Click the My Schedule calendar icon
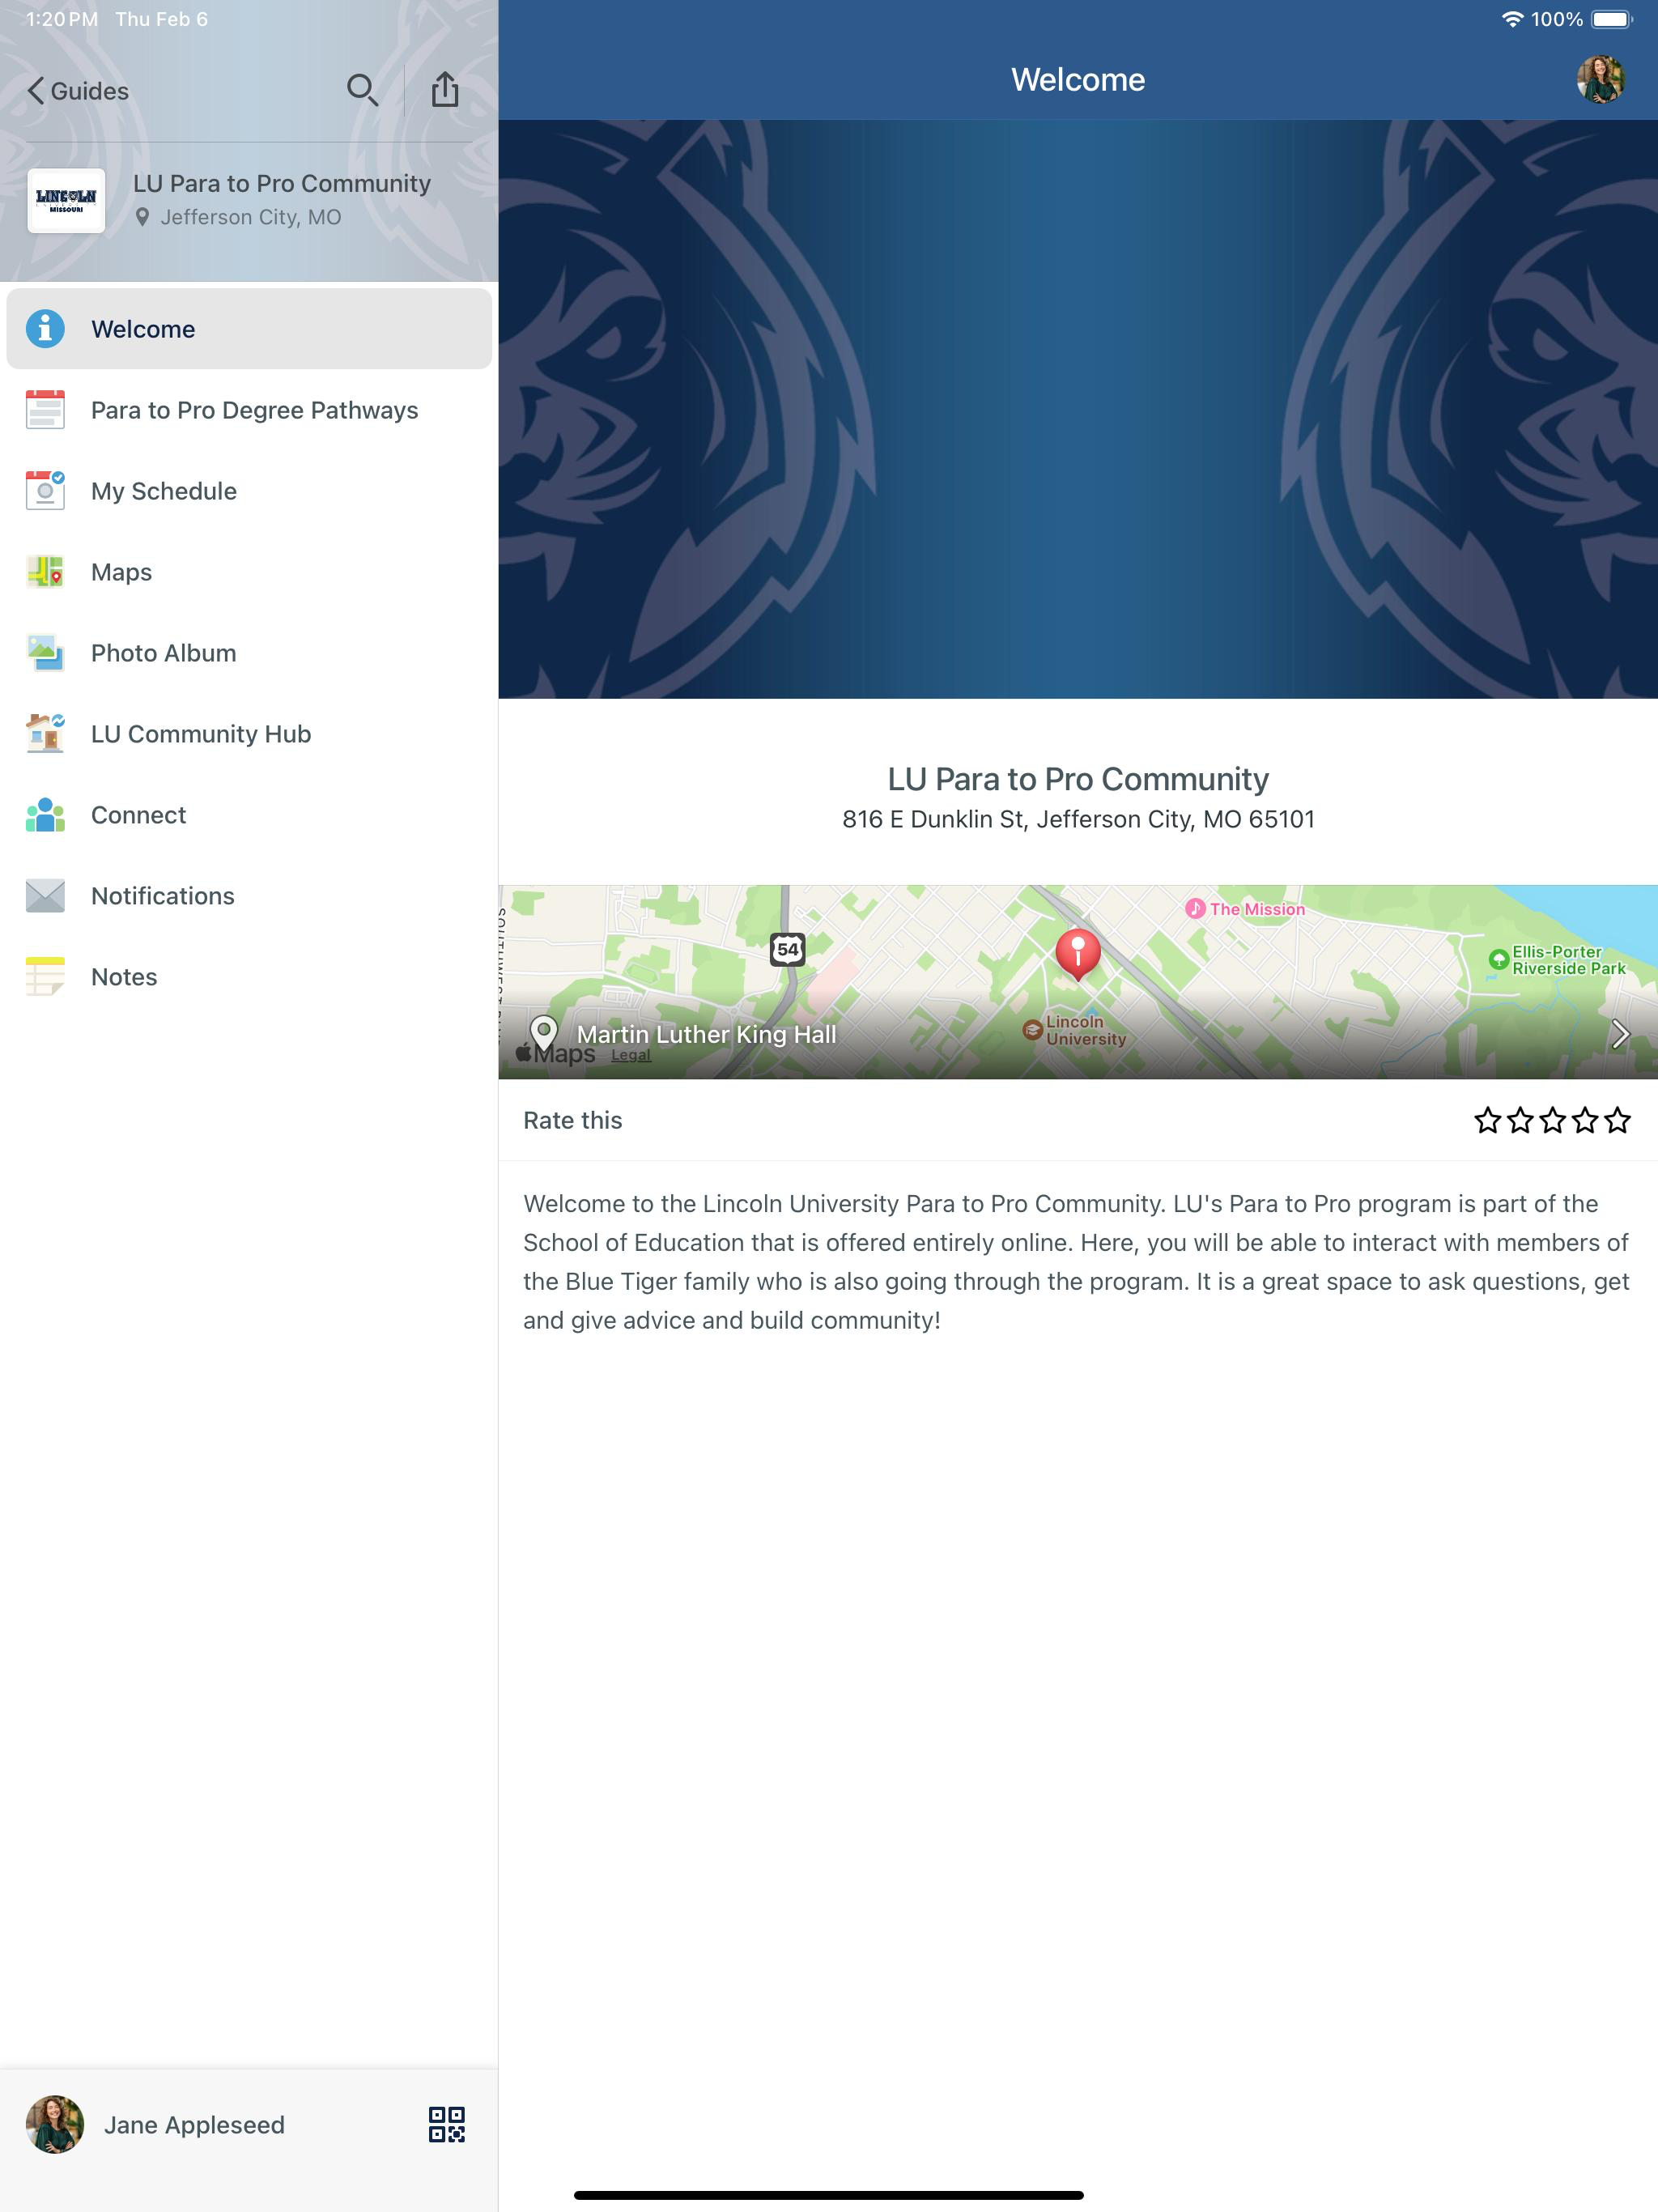Viewport: 1658px width, 2212px height. coord(45,491)
